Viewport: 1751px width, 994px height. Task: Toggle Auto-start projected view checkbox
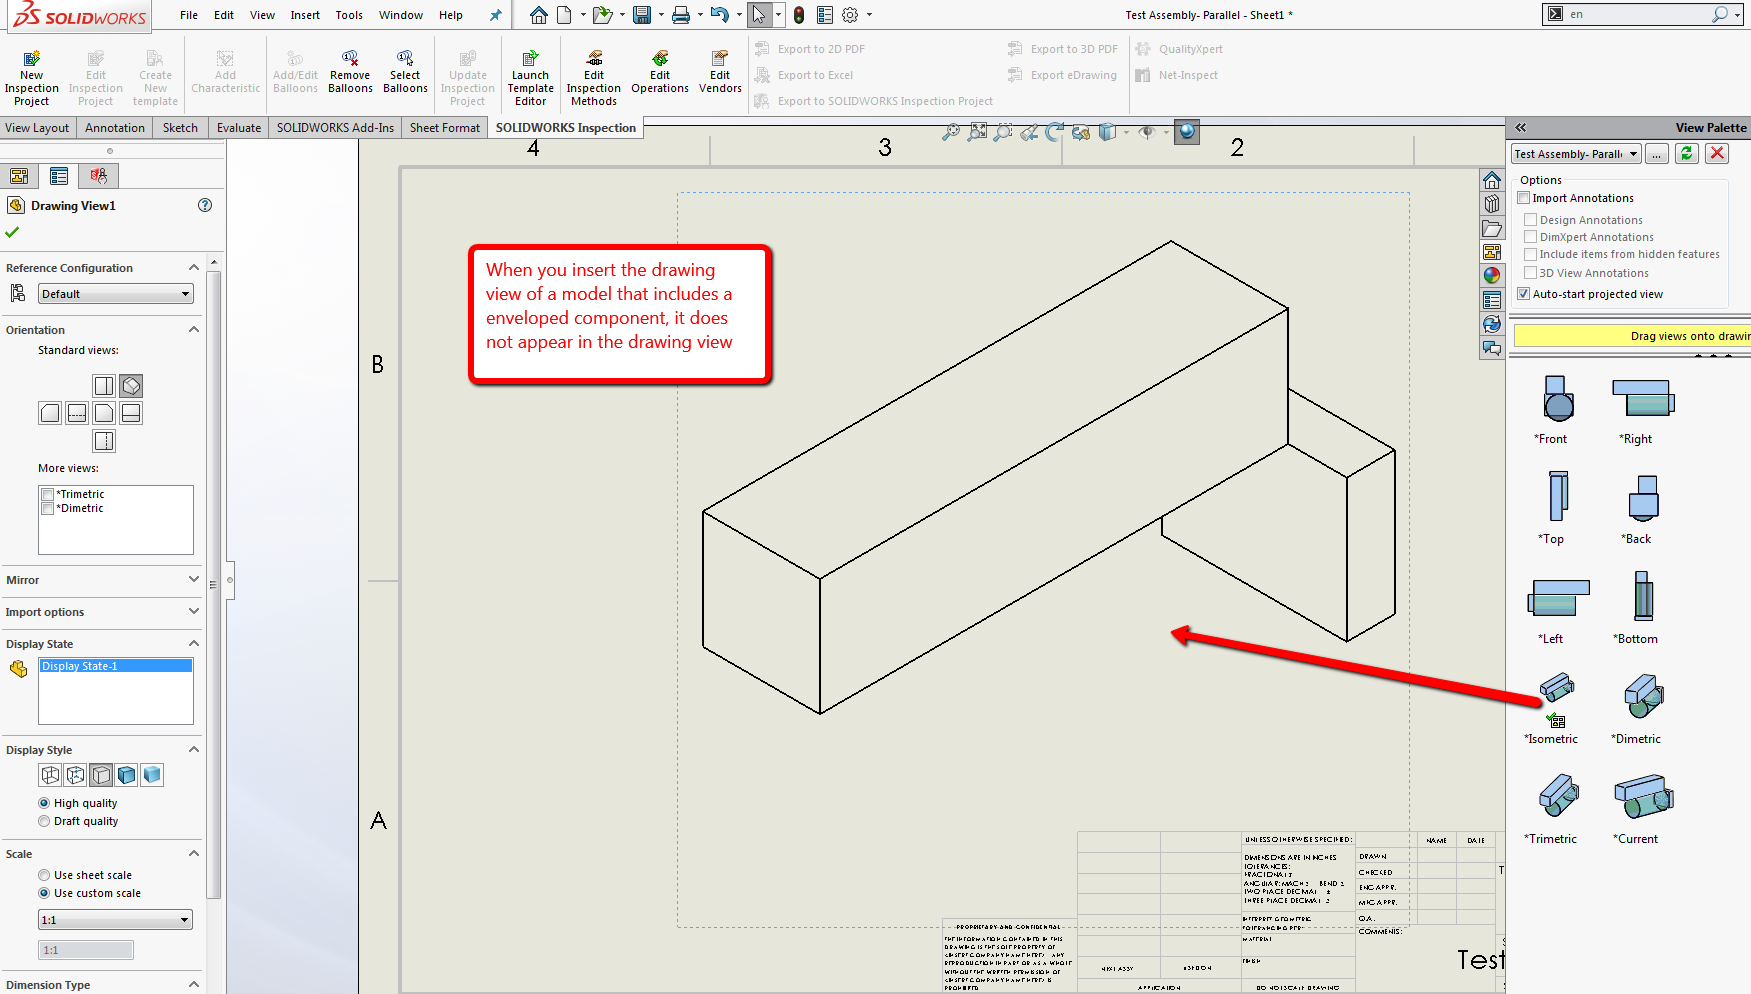(x=1524, y=294)
